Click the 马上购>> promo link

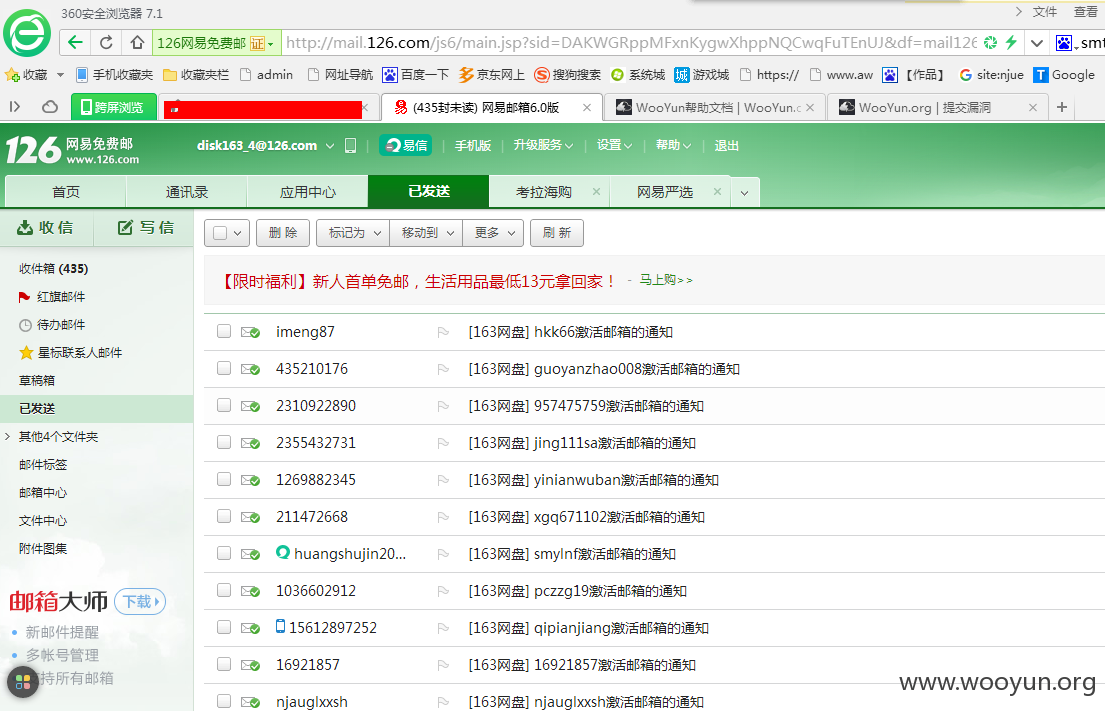pos(666,280)
